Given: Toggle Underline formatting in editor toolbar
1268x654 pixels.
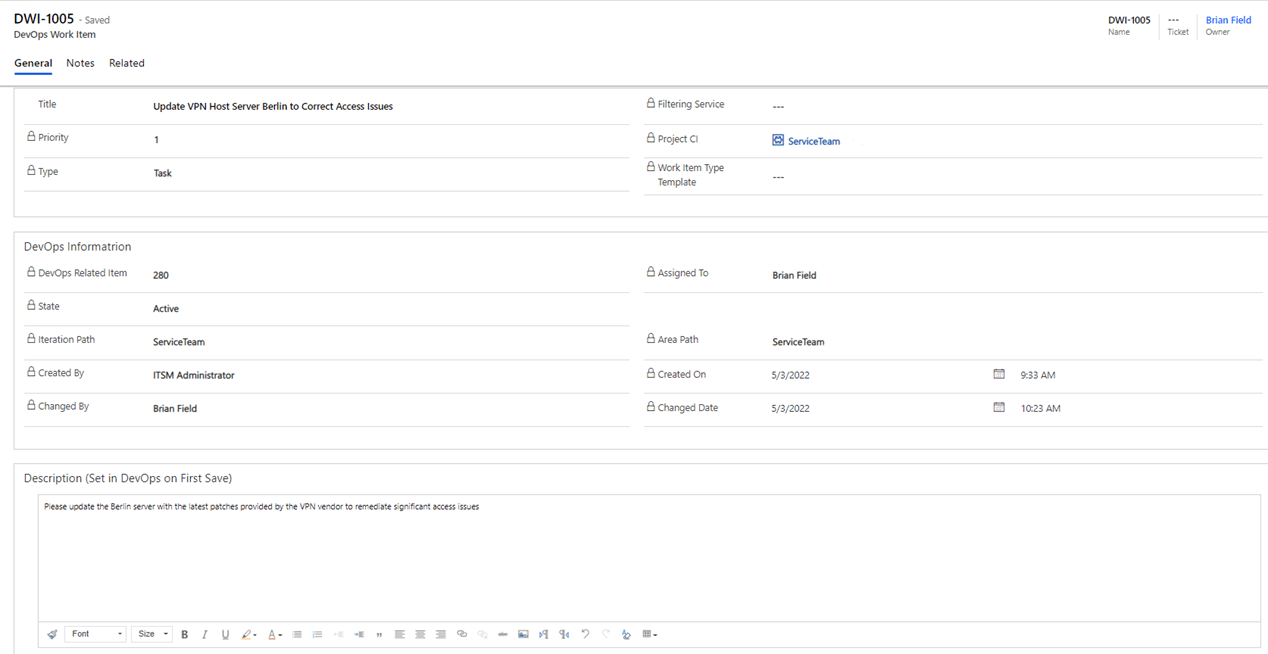Looking at the screenshot, I should pos(225,634).
